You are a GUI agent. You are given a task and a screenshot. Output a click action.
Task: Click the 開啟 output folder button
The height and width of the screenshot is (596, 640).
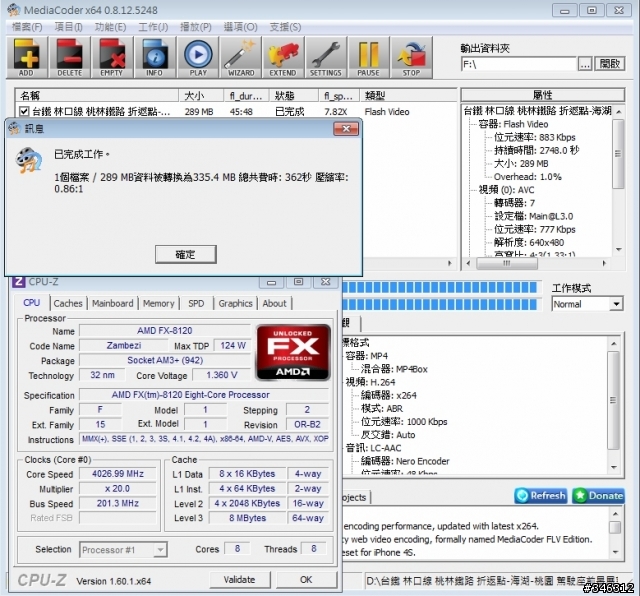pos(610,64)
